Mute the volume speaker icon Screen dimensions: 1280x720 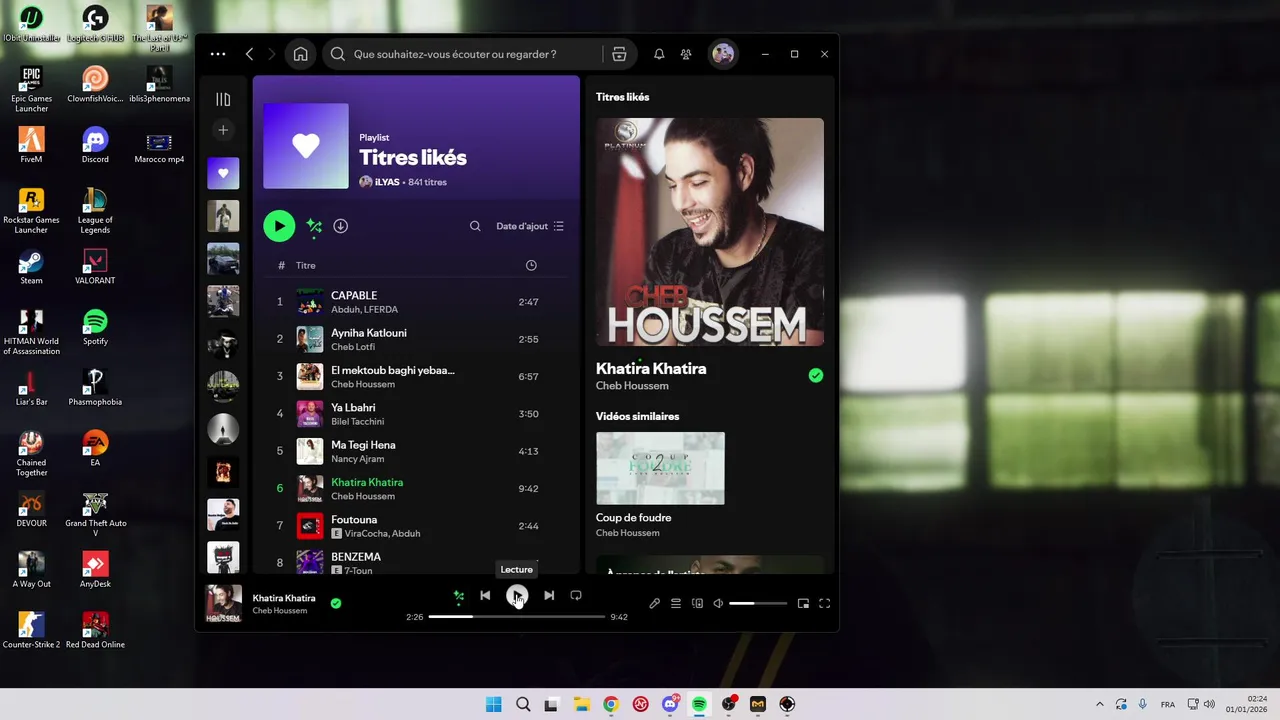pyautogui.click(x=718, y=603)
